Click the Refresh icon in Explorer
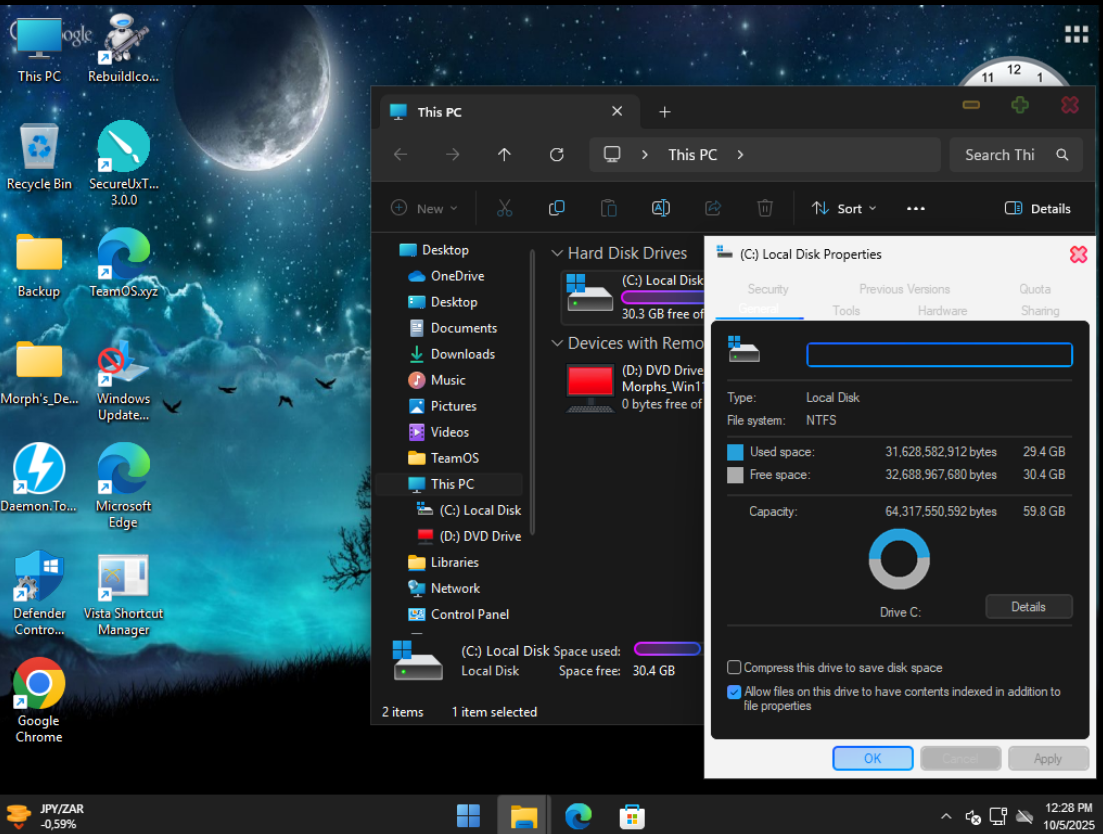Screen dimensions: 1103x834 pyautogui.click(x=557, y=155)
